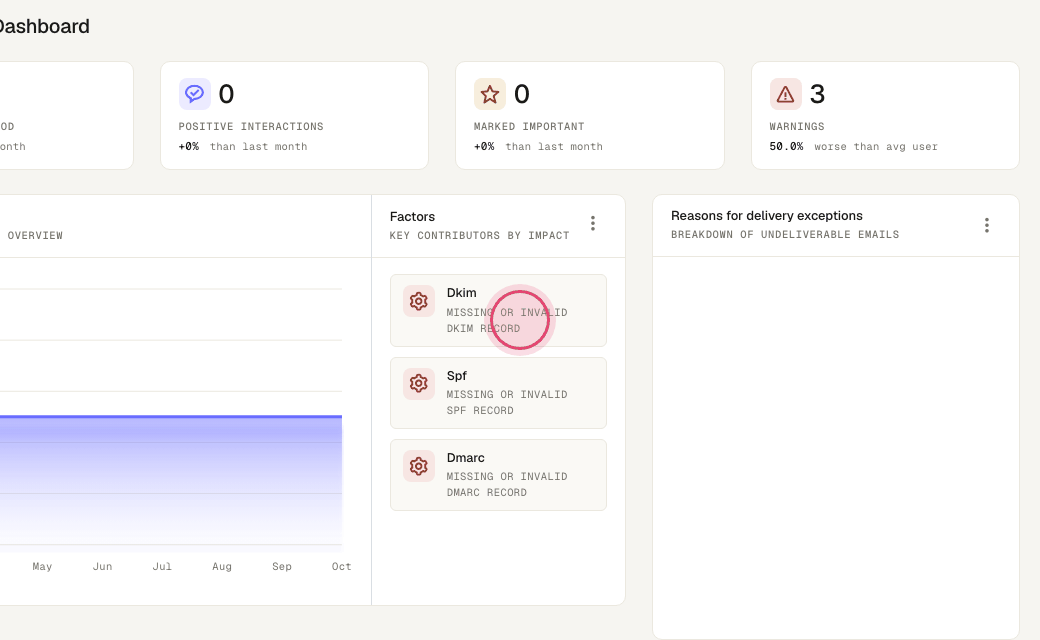The height and width of the screenshot is (640, 1040).
Task: Click 'MISSING OR INVALID SPF RECORD' text
Action: (x=507, y=403)
